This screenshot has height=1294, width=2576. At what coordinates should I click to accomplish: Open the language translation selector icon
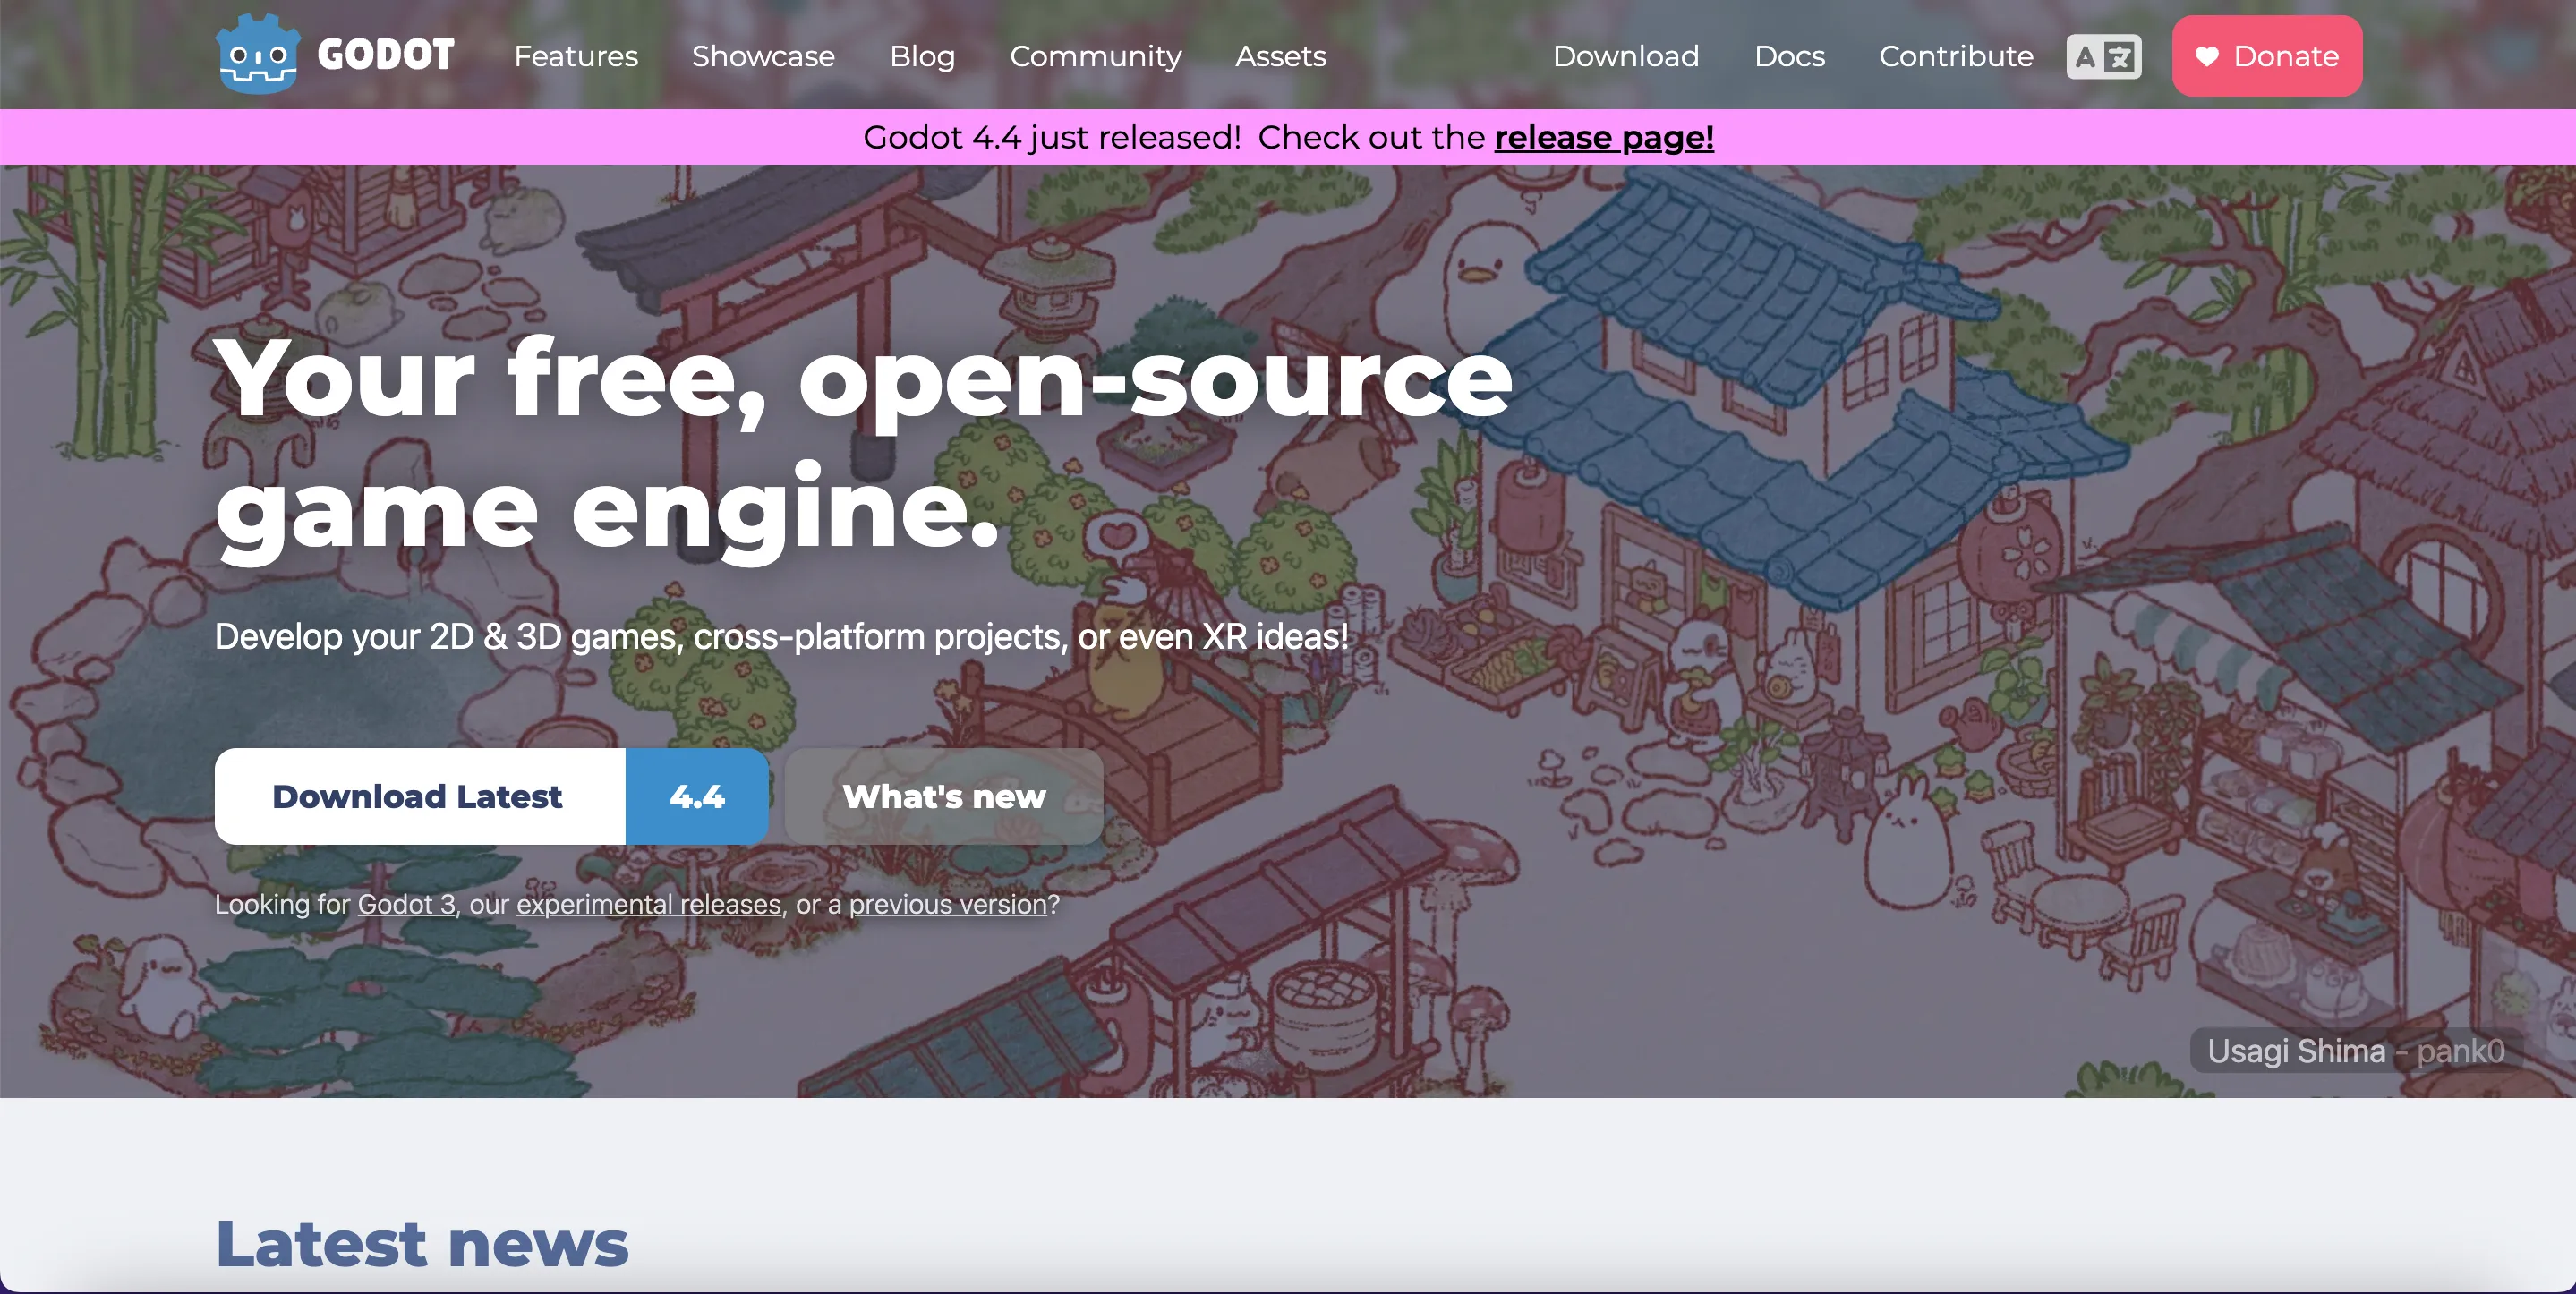point(2104,56)
